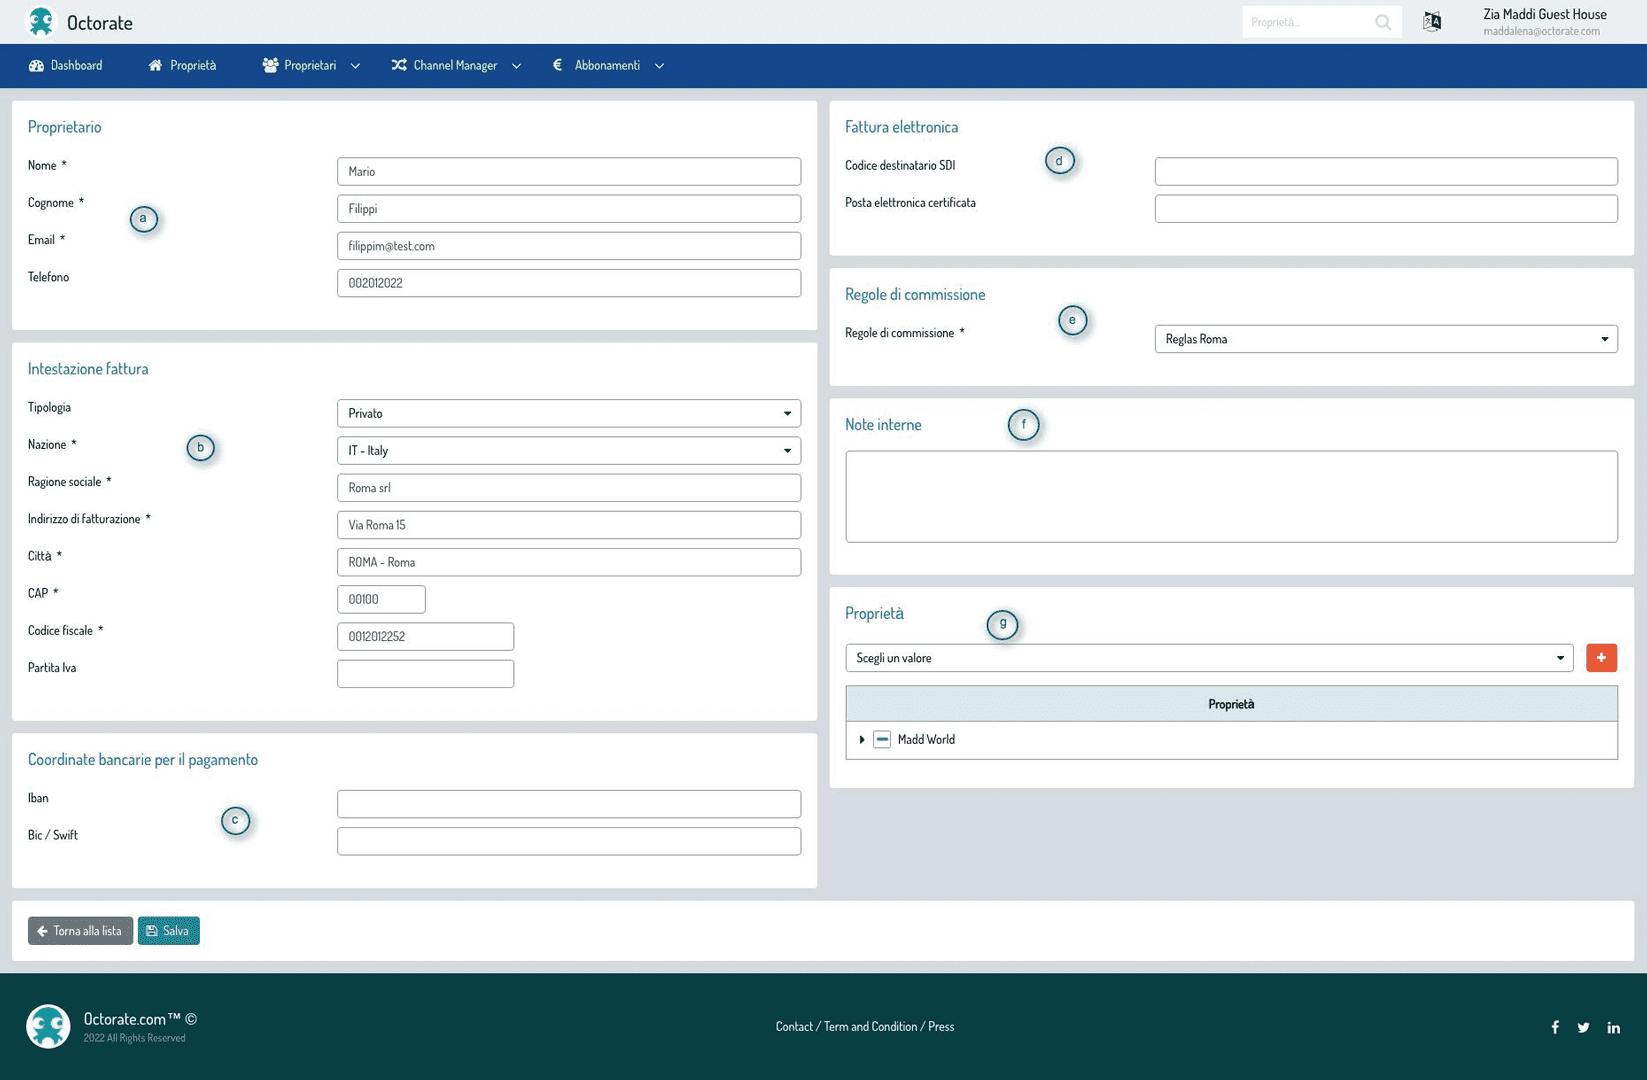Screen dimensions: 1647x1080
Task: Go to the Dashboard menu item
Action: (x=66, y=66)
